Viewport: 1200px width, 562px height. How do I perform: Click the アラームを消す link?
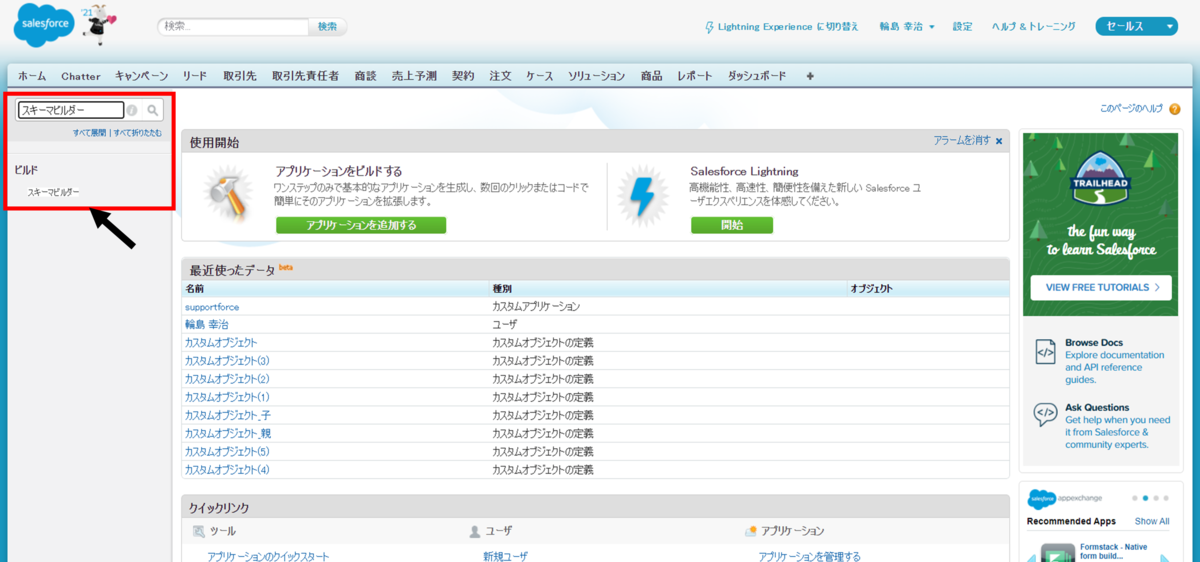[x=962, y=141]
